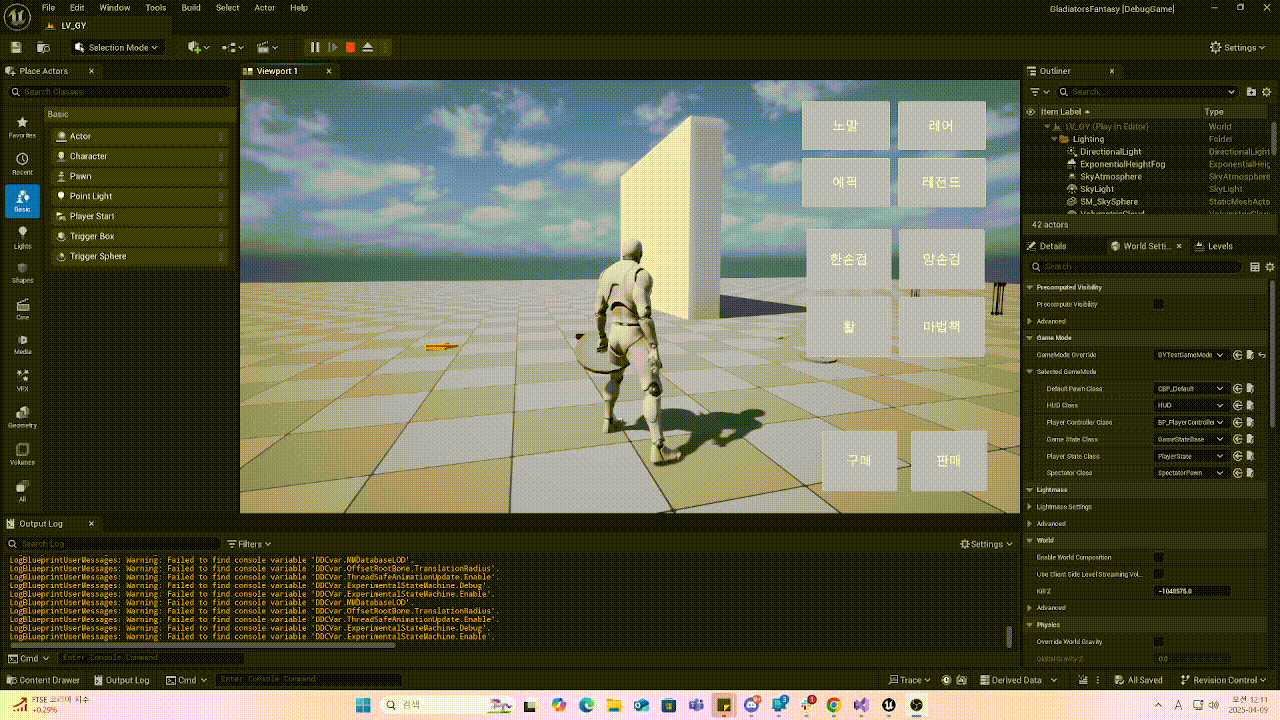Select Geometry category in Place Actors
This screenshot has width=1280, height=720.
(x=22, y=417)
